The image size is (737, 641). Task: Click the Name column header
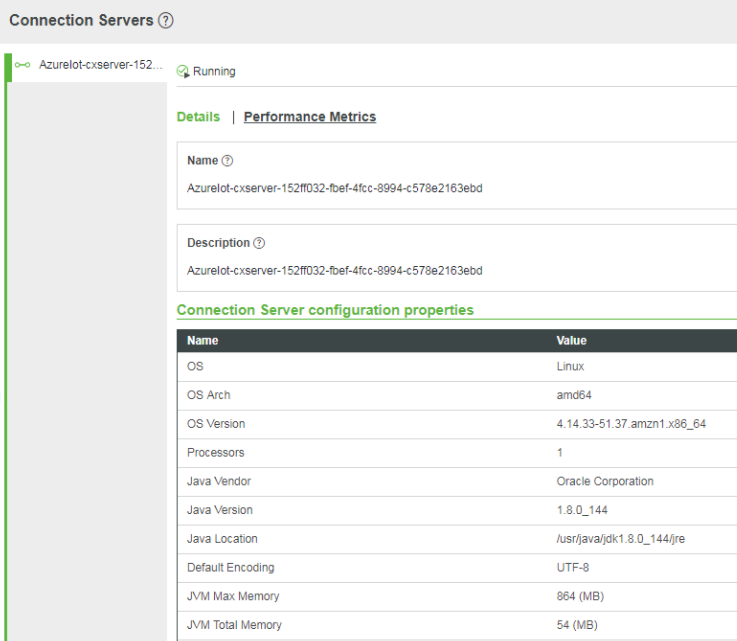click(203, 341)
